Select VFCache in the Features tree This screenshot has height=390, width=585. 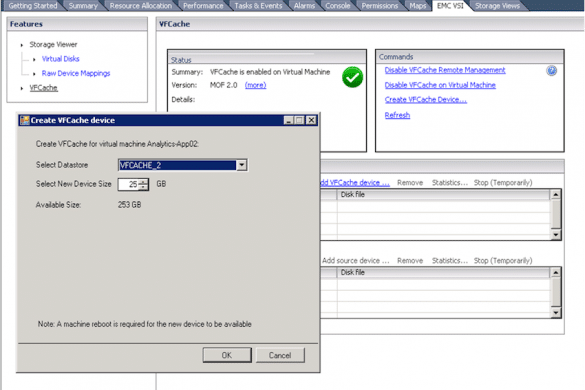click(x=44, y=88)
